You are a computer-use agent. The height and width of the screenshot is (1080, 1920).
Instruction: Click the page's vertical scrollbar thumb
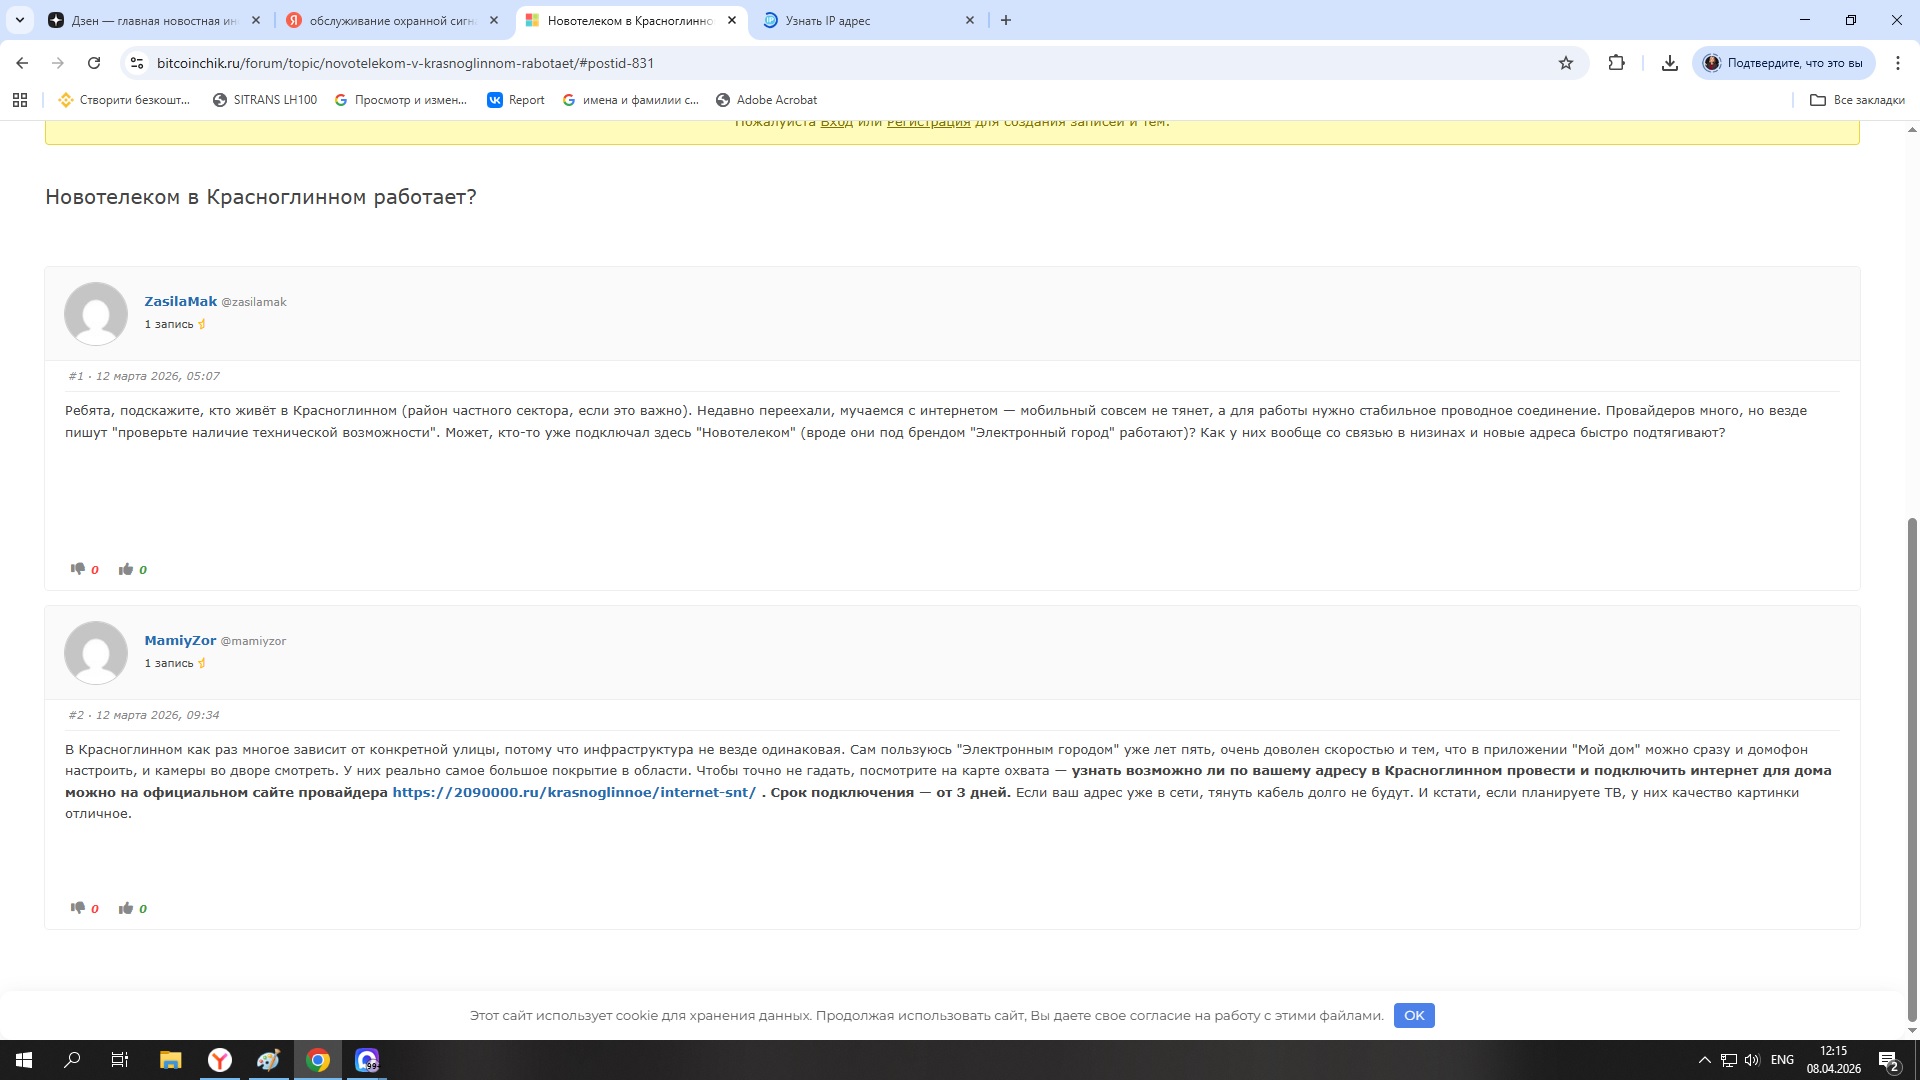[x=1912, y=770]
